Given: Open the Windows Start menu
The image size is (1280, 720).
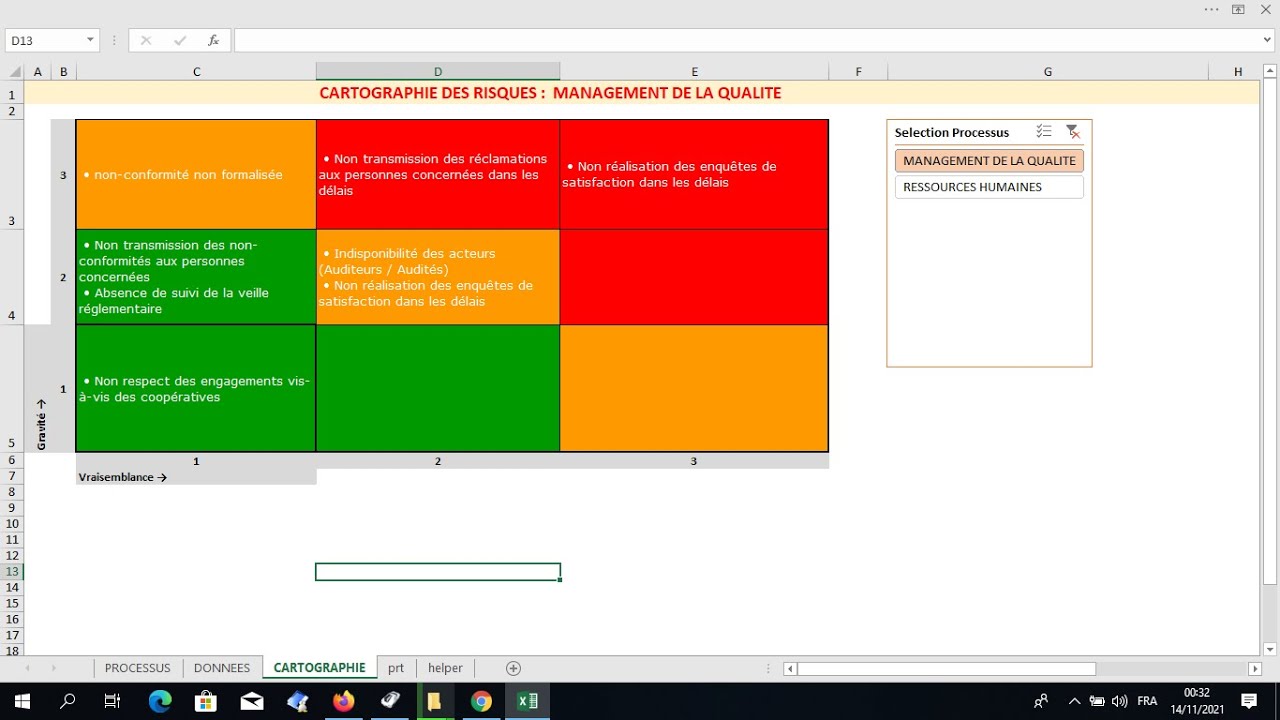Looking at the screenshot, I should 21,701.
